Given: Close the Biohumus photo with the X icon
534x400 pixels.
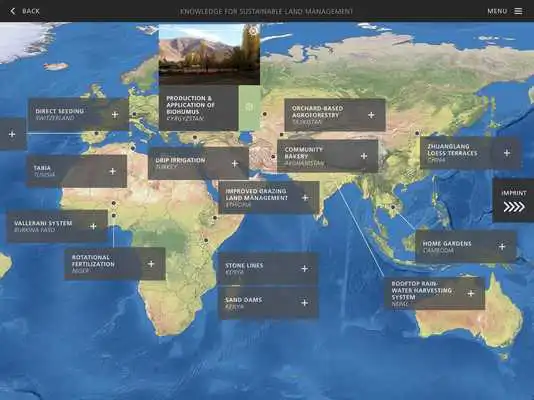Looking at the screenshot, I should pyautogui.click(x=253, y=31).
